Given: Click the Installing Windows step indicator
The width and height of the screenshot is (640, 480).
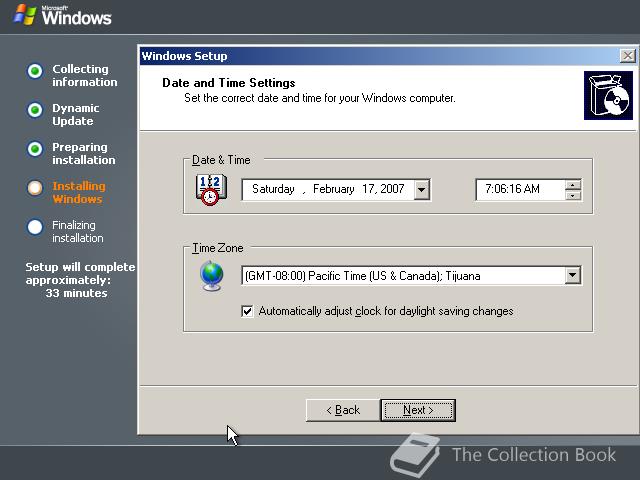Looking at the screenshot, I should pos(35,188).
